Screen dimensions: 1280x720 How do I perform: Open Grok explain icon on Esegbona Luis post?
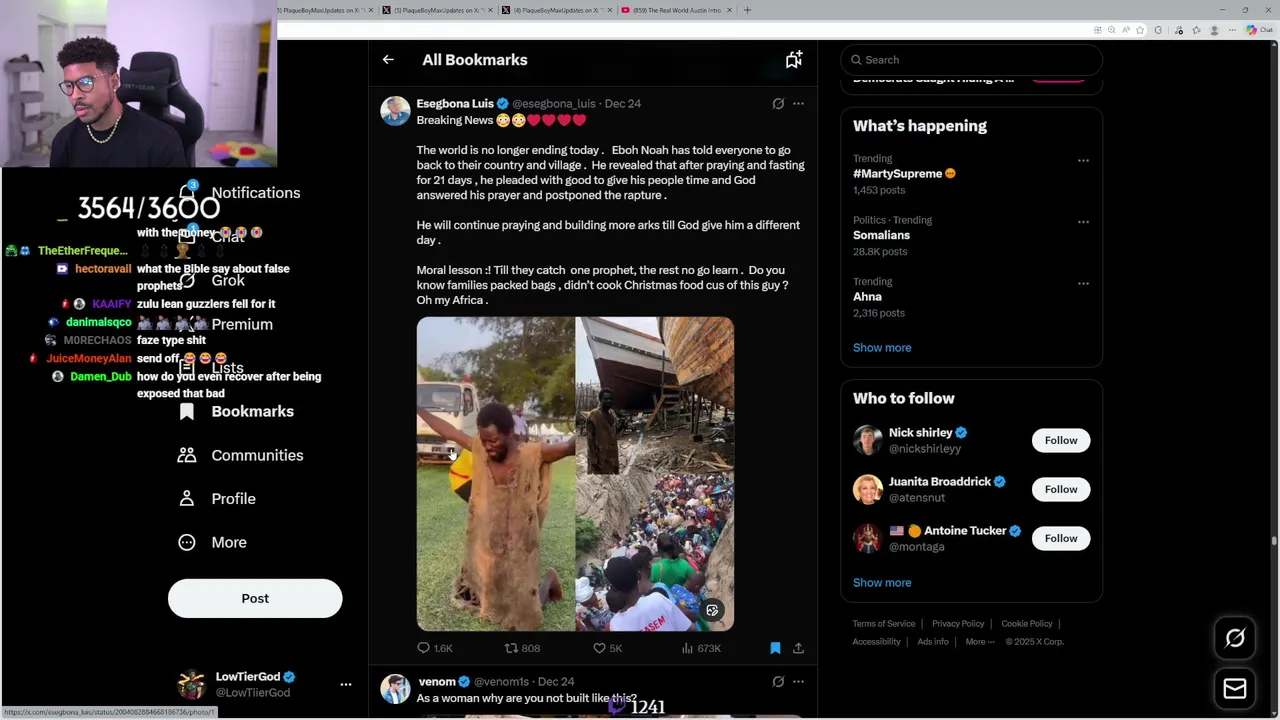pos(778,103)
